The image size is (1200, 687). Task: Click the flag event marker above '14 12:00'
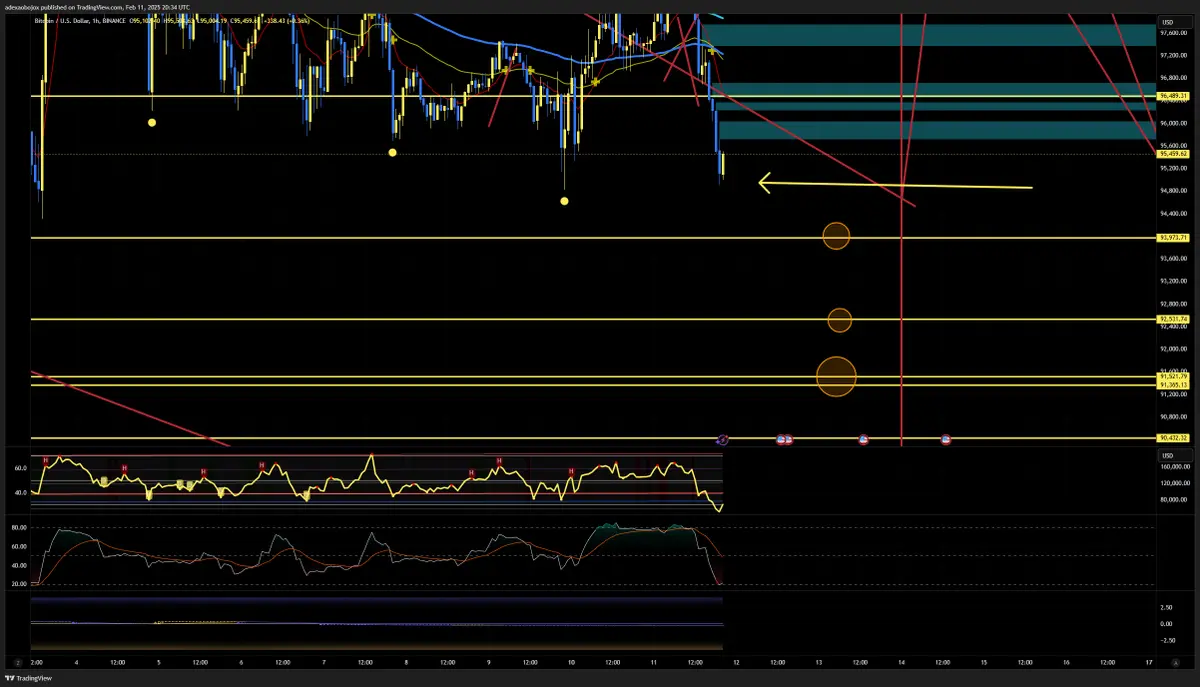pyautogui.click(x=946, y=439)
